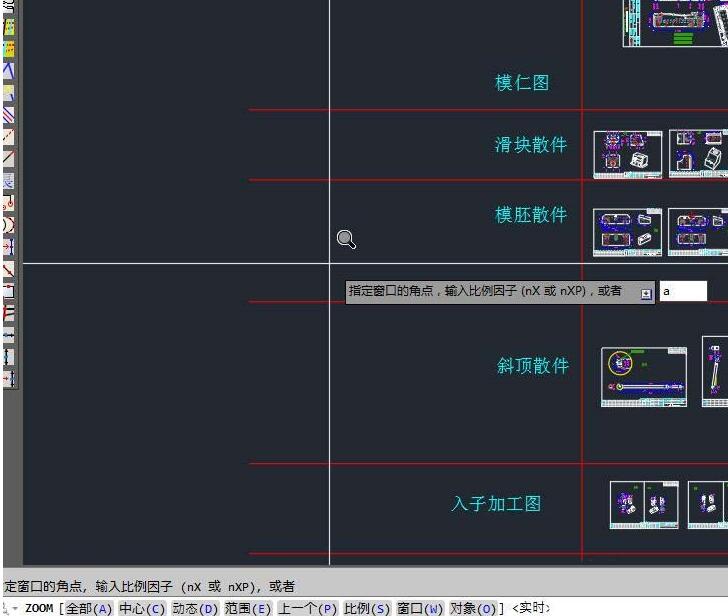Pick the black and red solid diagonal line tool
Viewport: 728px width, 616px height.
click(x=9, y=159)
